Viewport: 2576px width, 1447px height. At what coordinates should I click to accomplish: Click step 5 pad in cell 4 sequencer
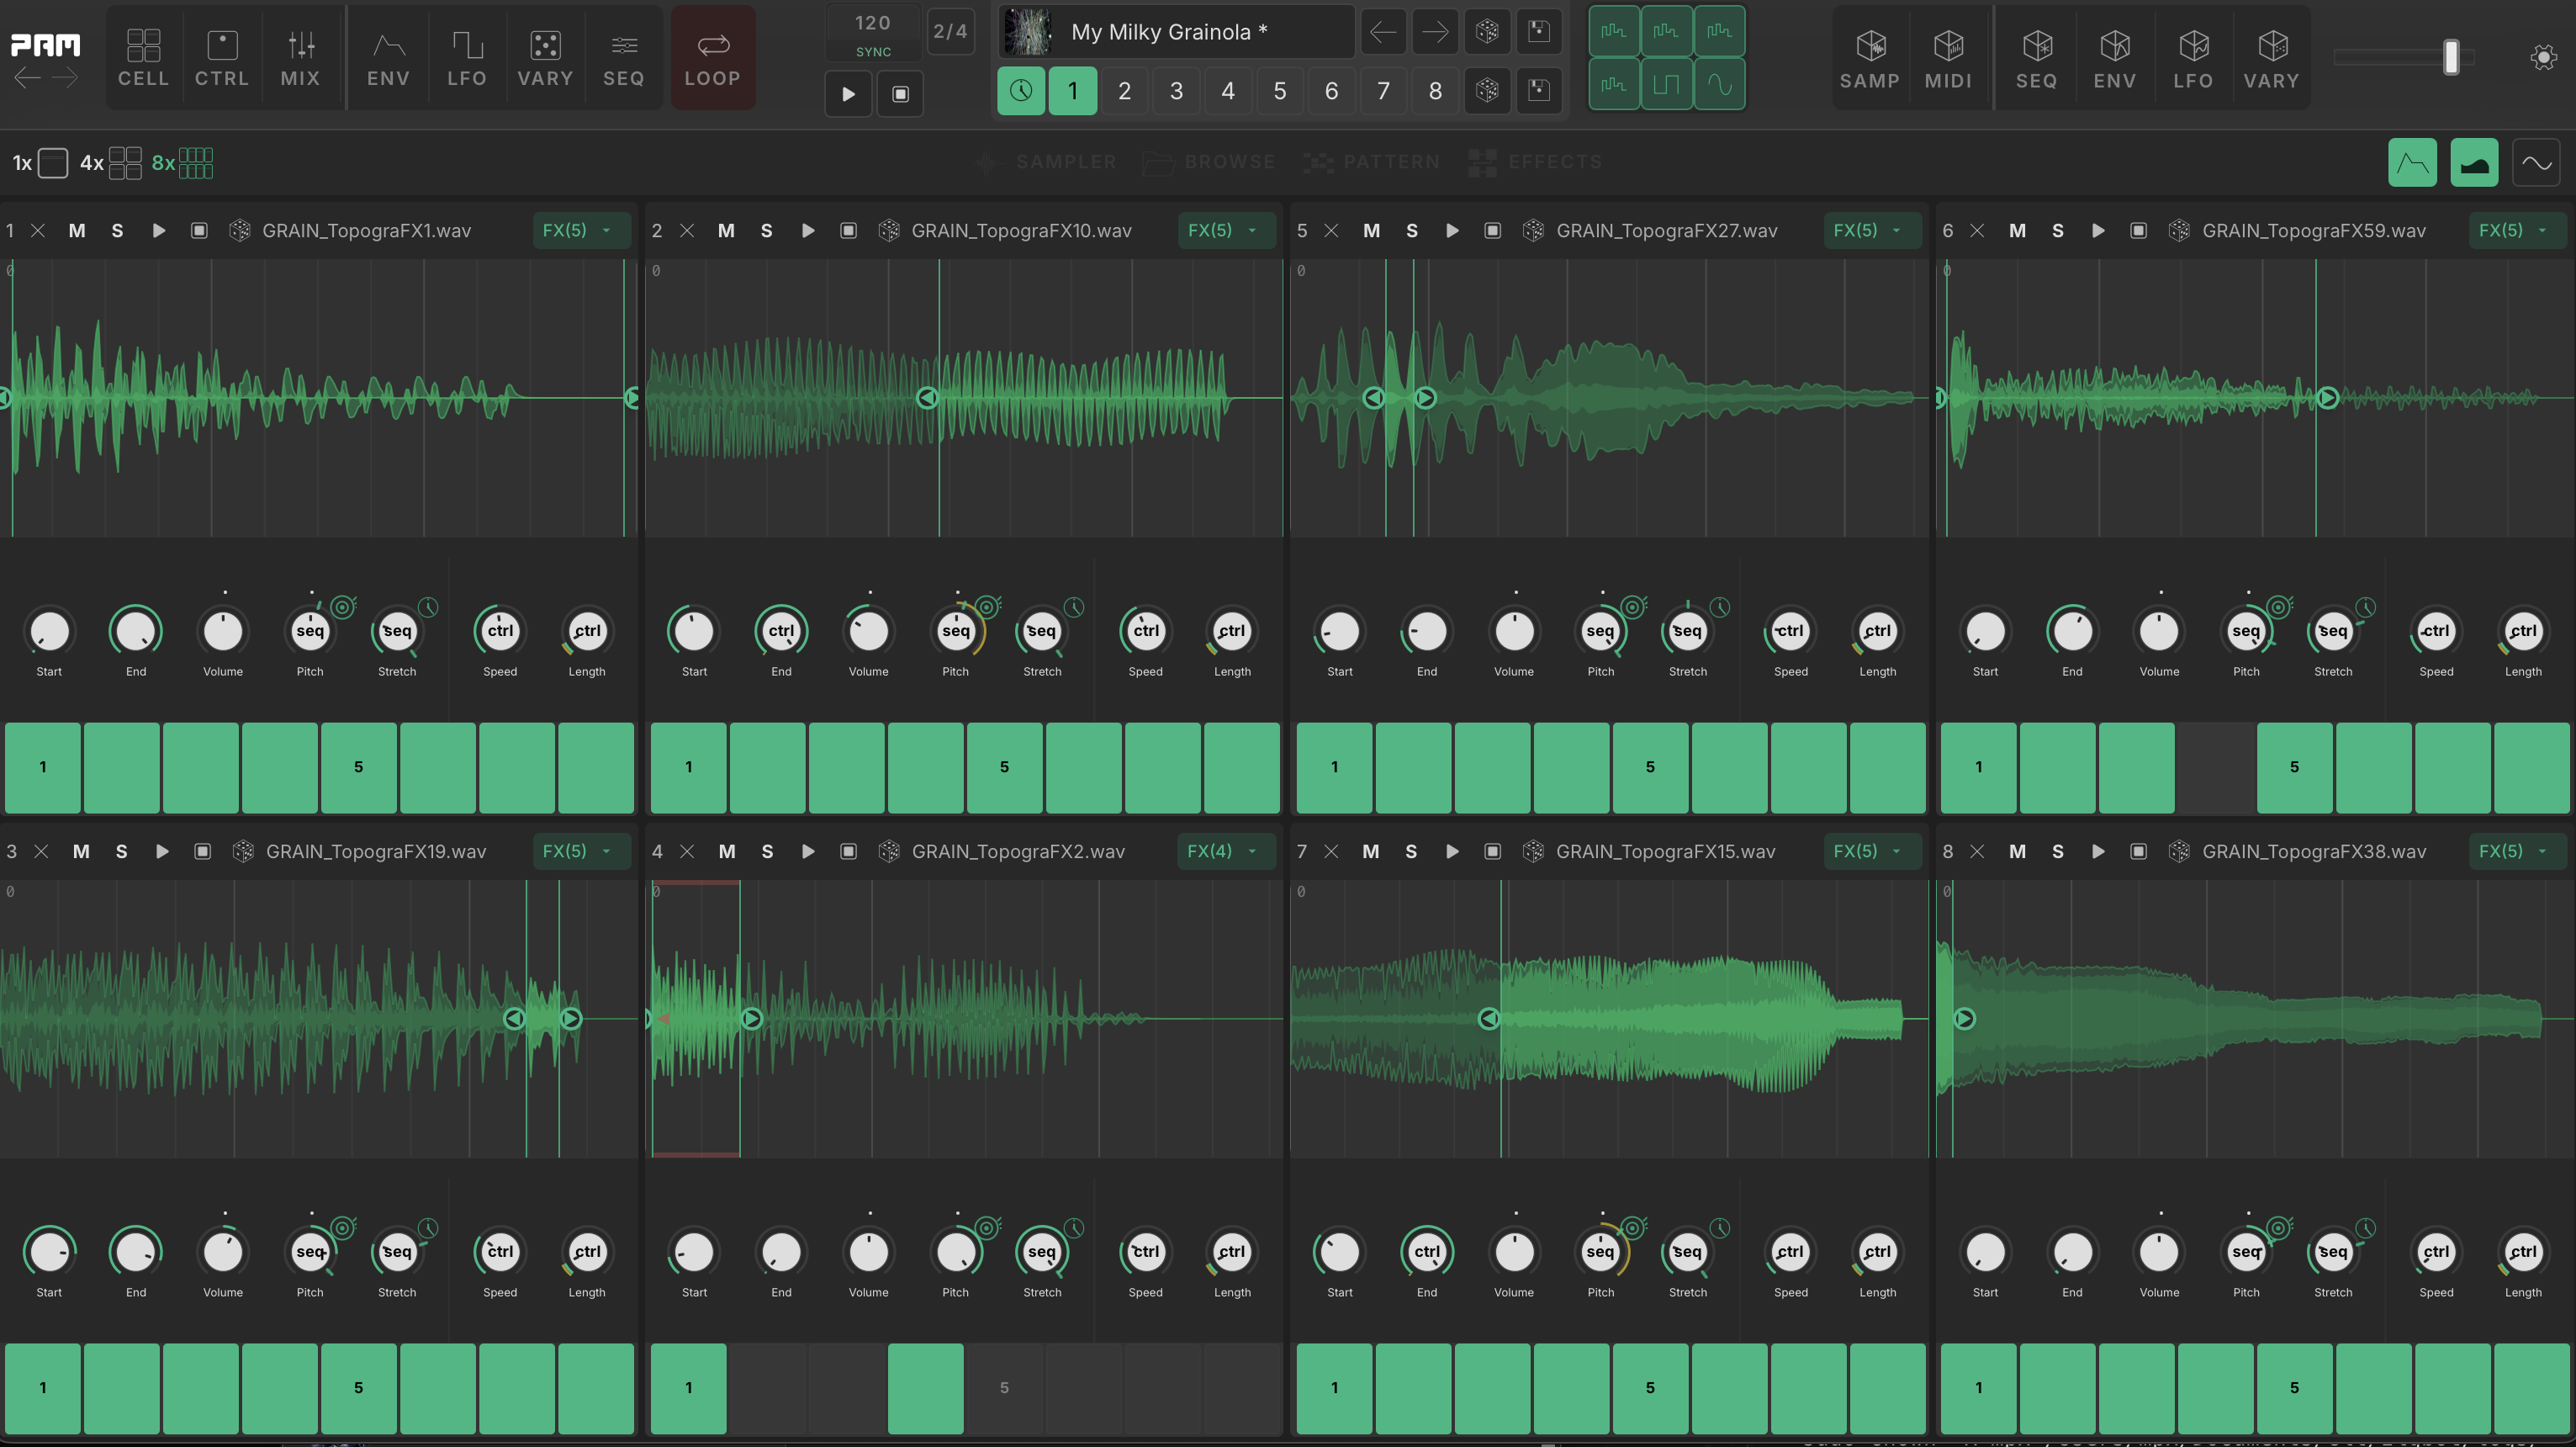1004,1388
